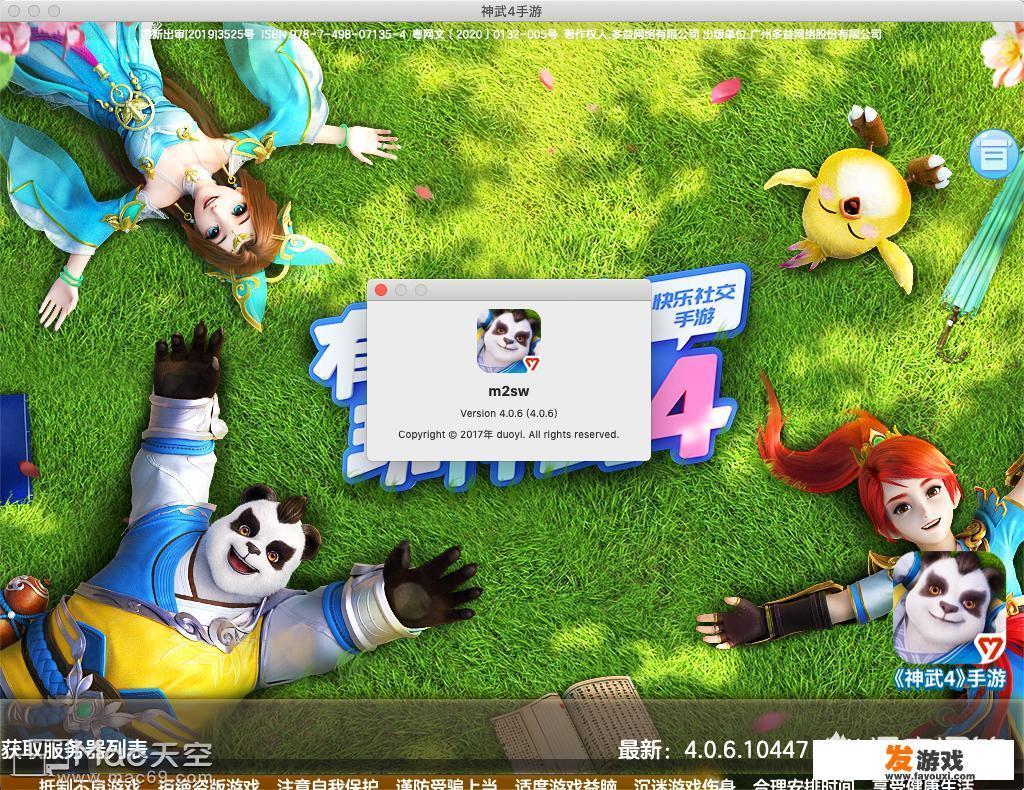
Task: Click the 'm2sw' app name text
Action: pyautogui.click(x=509, y=391)
